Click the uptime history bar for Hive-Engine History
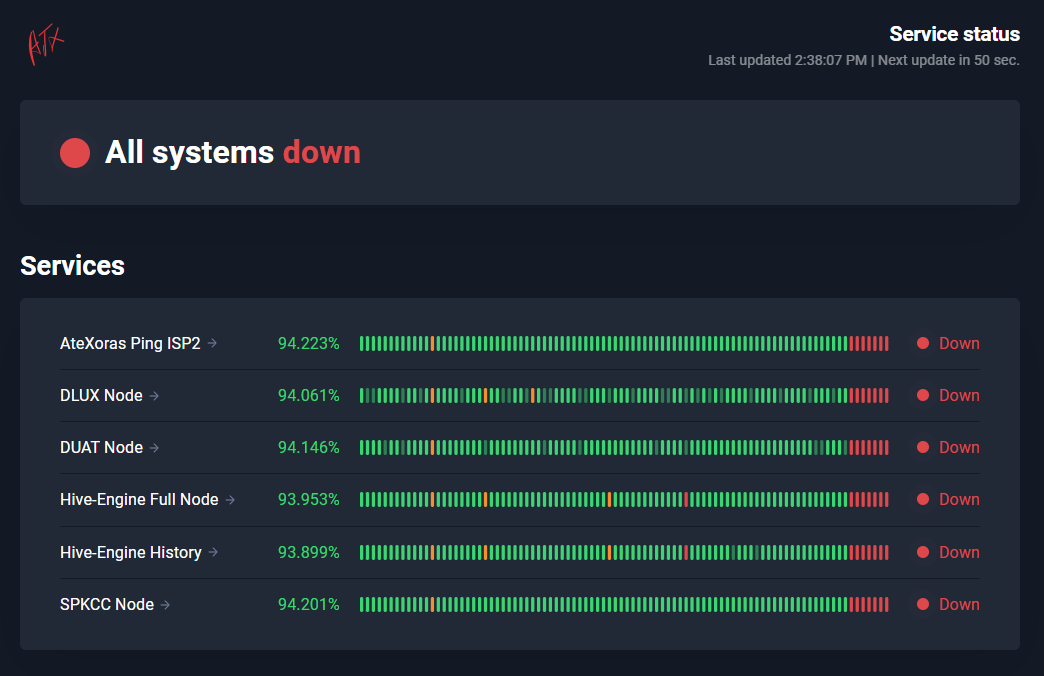Viewport: 1044px width, 676px height. 624,552
